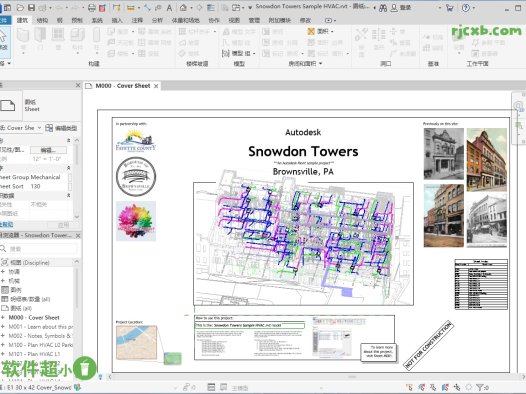The height and width of the screenshot is (394, 526).
Task: Click the Fayette County logo on the sheet
Action: (x=136, y=141)
